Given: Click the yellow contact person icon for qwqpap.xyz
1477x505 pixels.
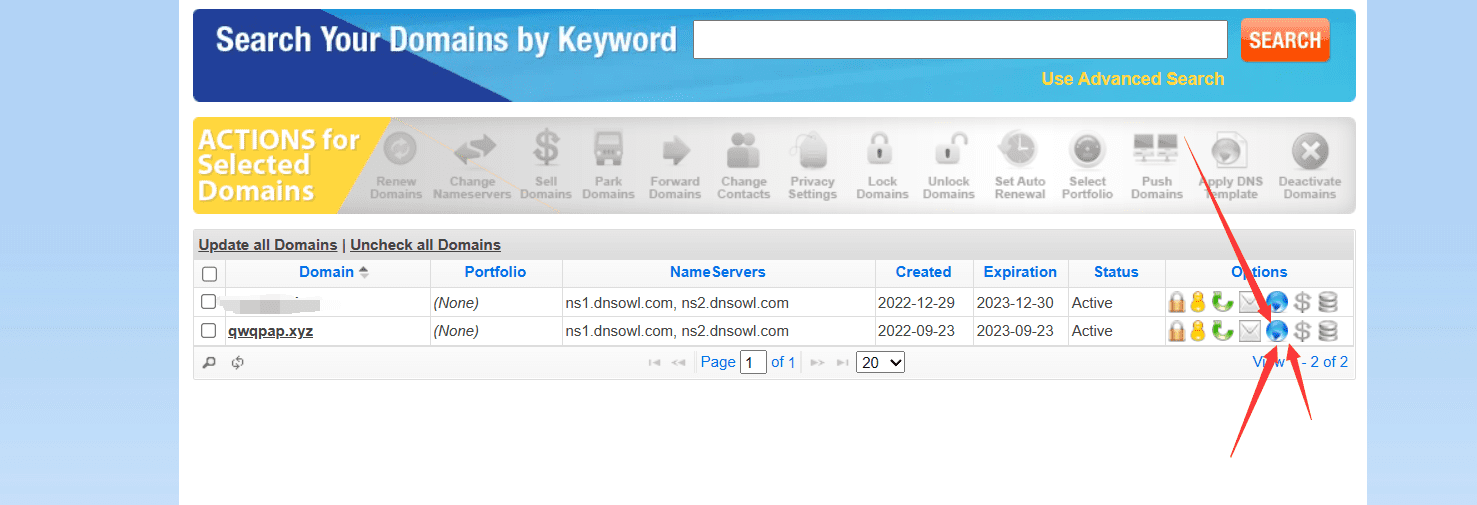Looking at the screenshot, I should pos(1197,331).
